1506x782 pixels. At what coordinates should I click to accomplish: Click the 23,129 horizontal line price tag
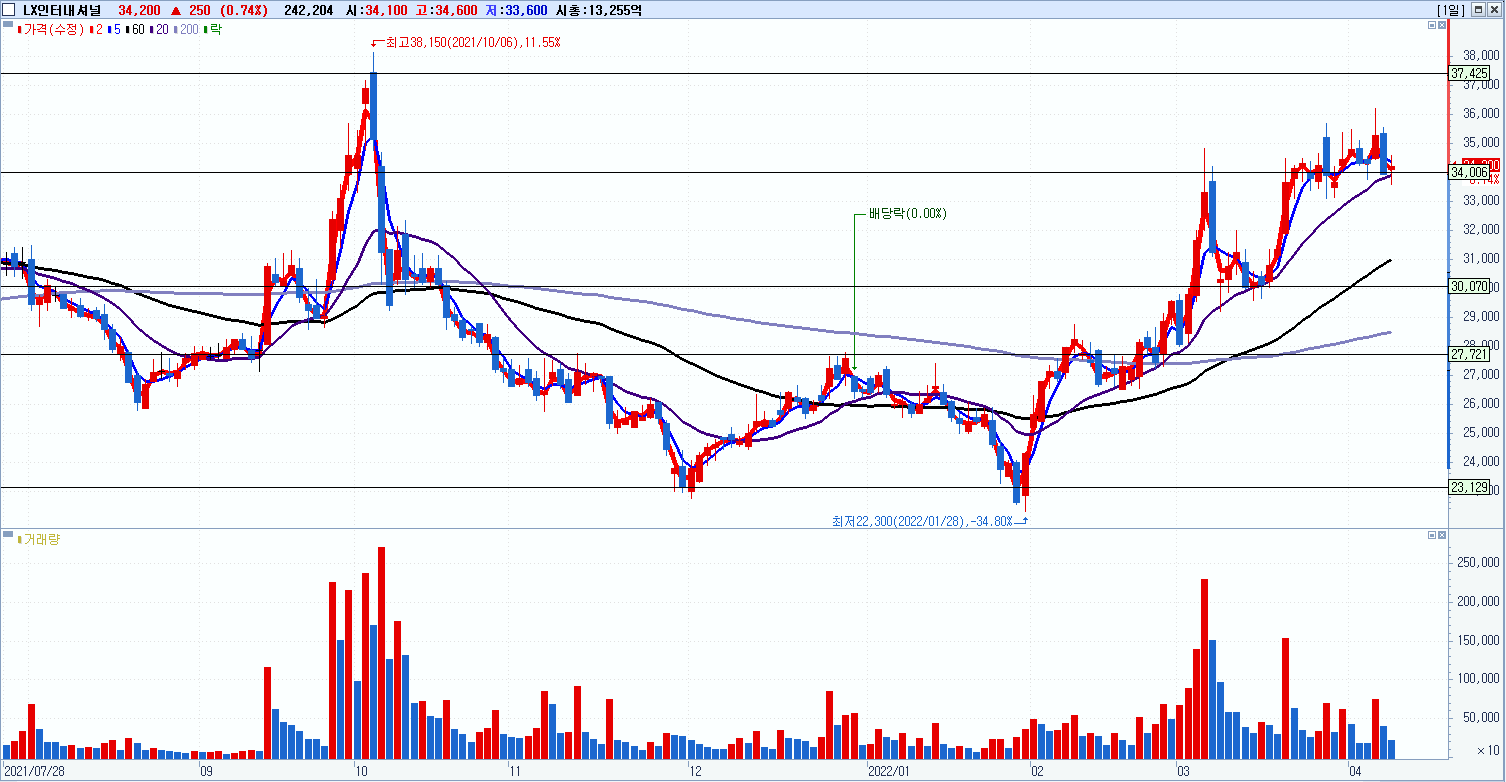click(x=1469, y=488)
